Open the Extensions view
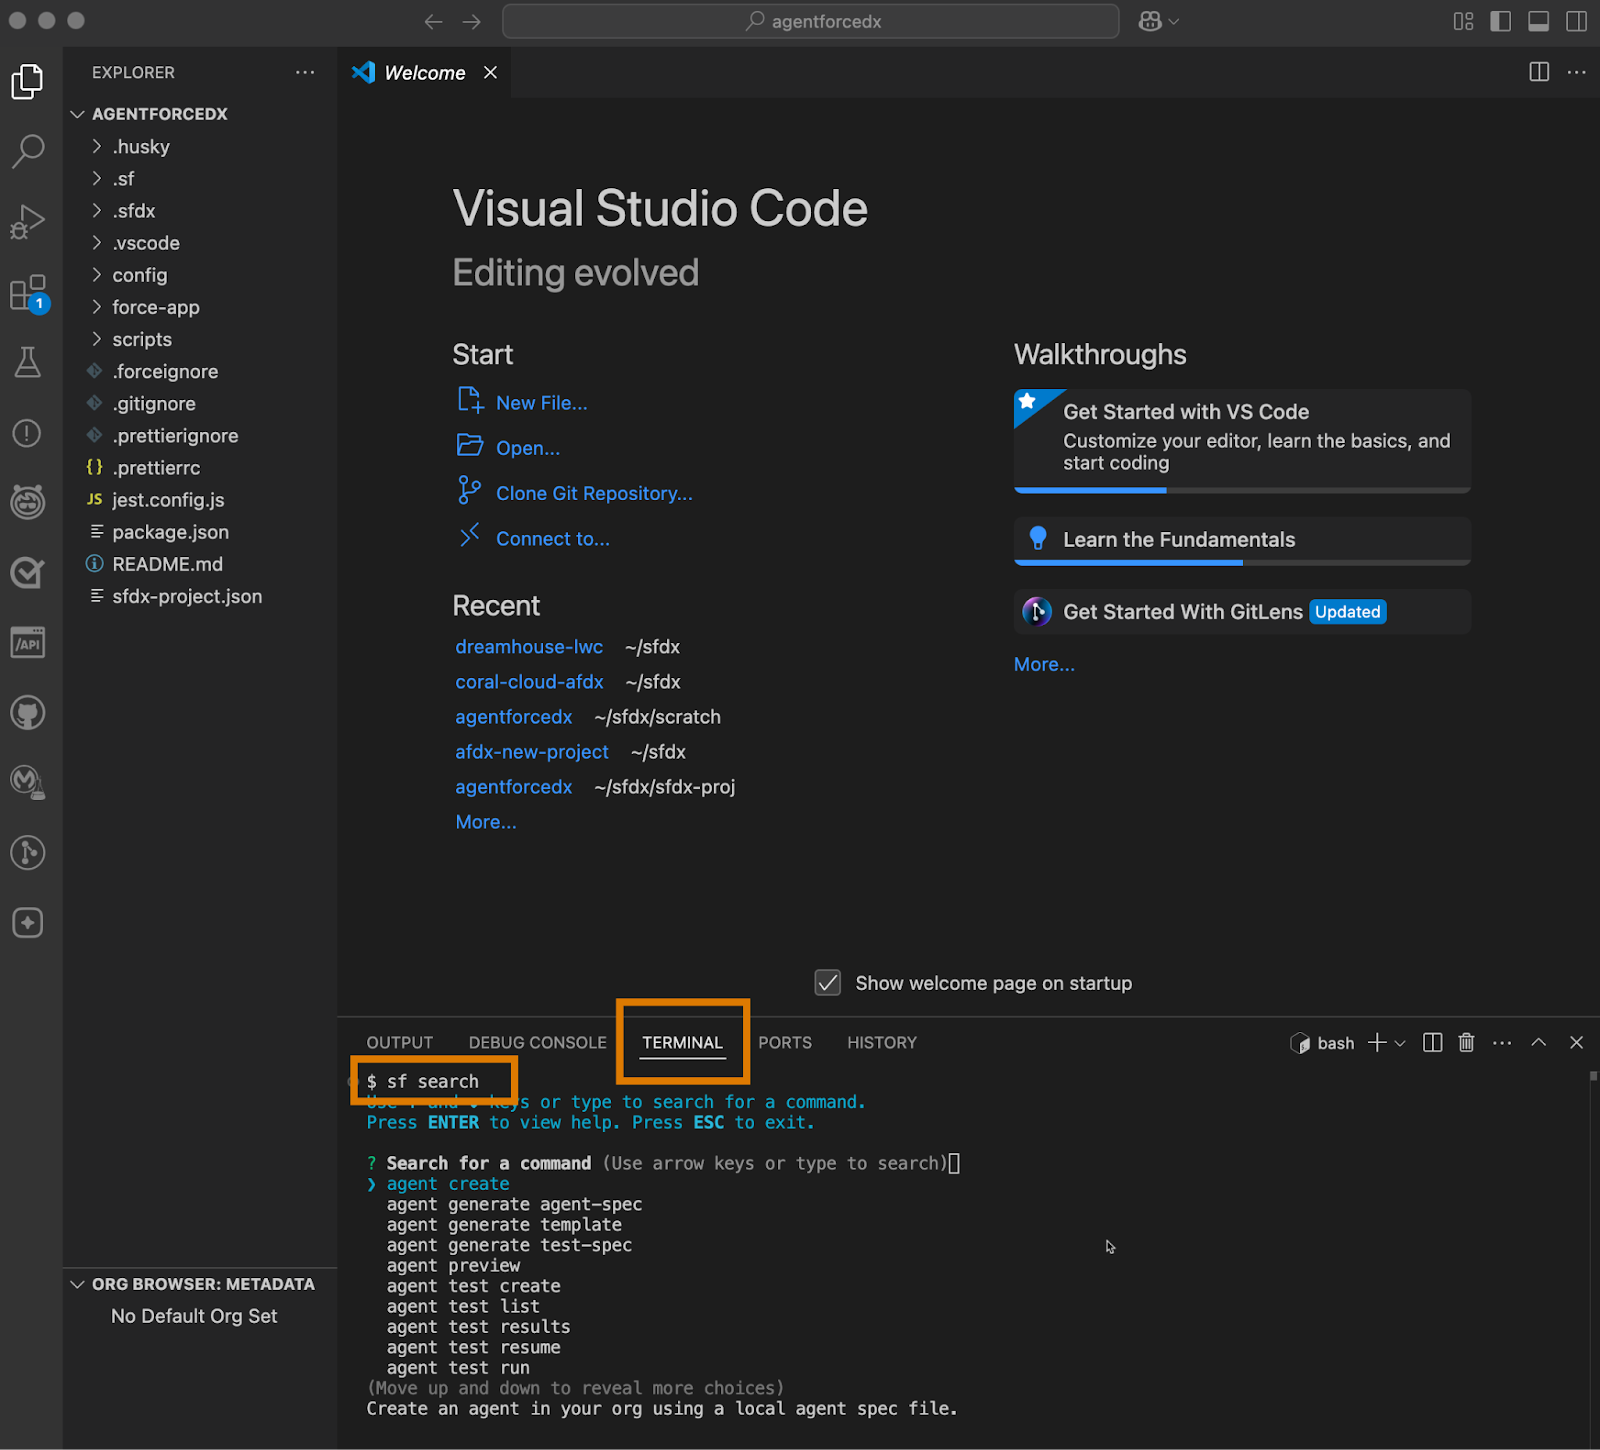 point(28,294)
